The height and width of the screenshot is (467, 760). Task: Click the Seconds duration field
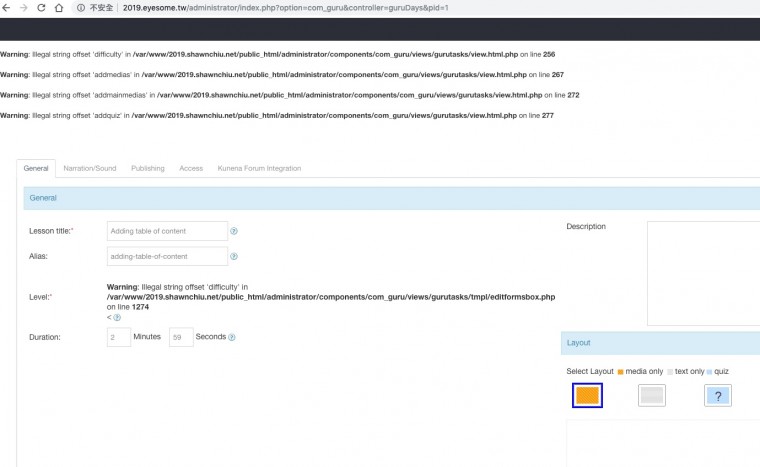pos(181,337)
